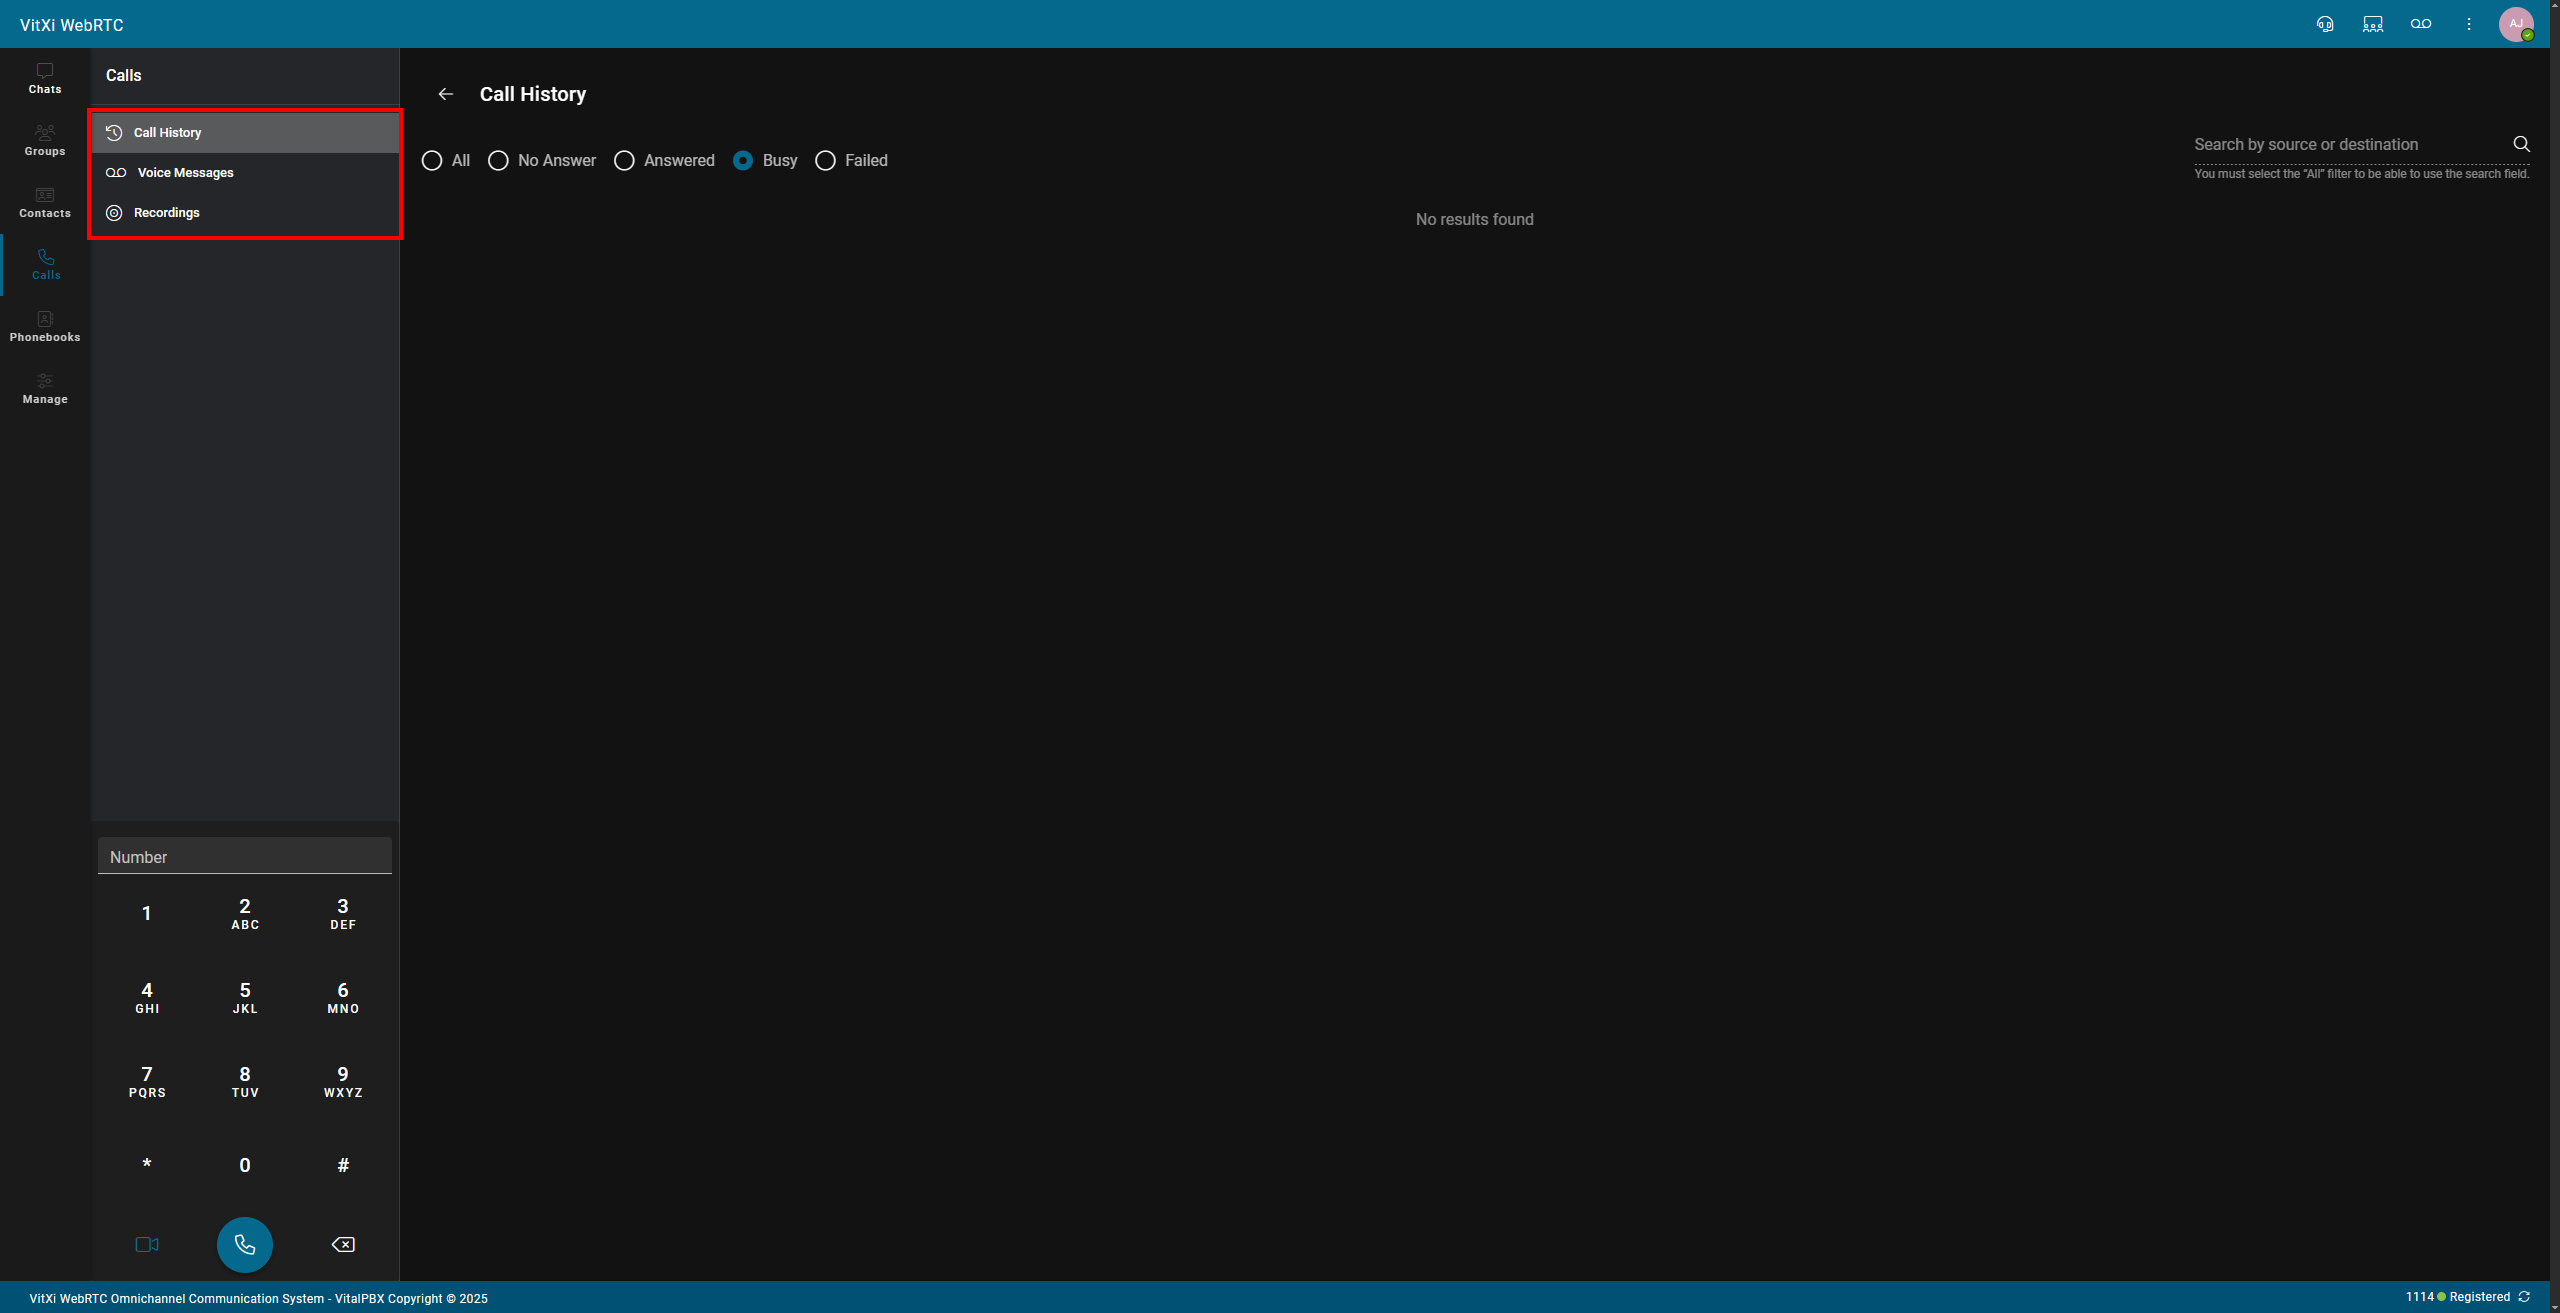This screenshot has height=1313, width=2560.
Task: Click the Number input field
Action: click(244, 856)
